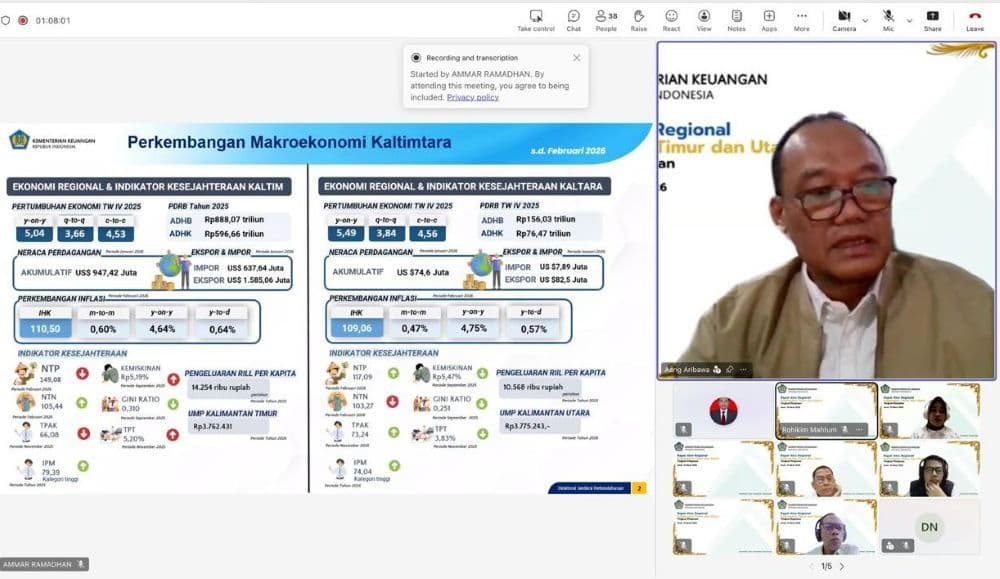Open the View layout menu
The width and height of the screenshot is (1000, 579).
pos(704,20)
